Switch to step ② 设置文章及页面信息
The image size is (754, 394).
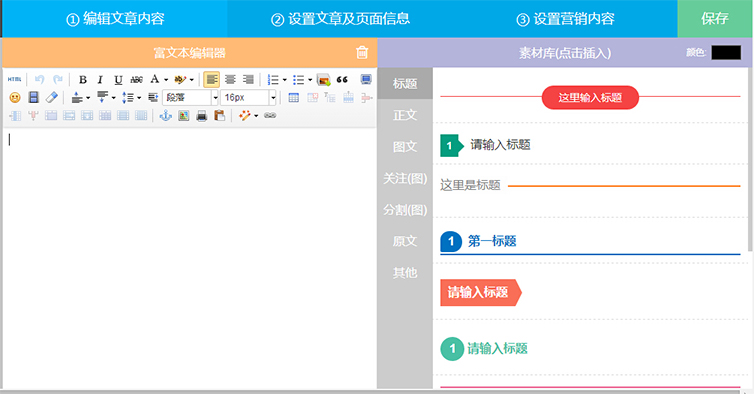340,19
